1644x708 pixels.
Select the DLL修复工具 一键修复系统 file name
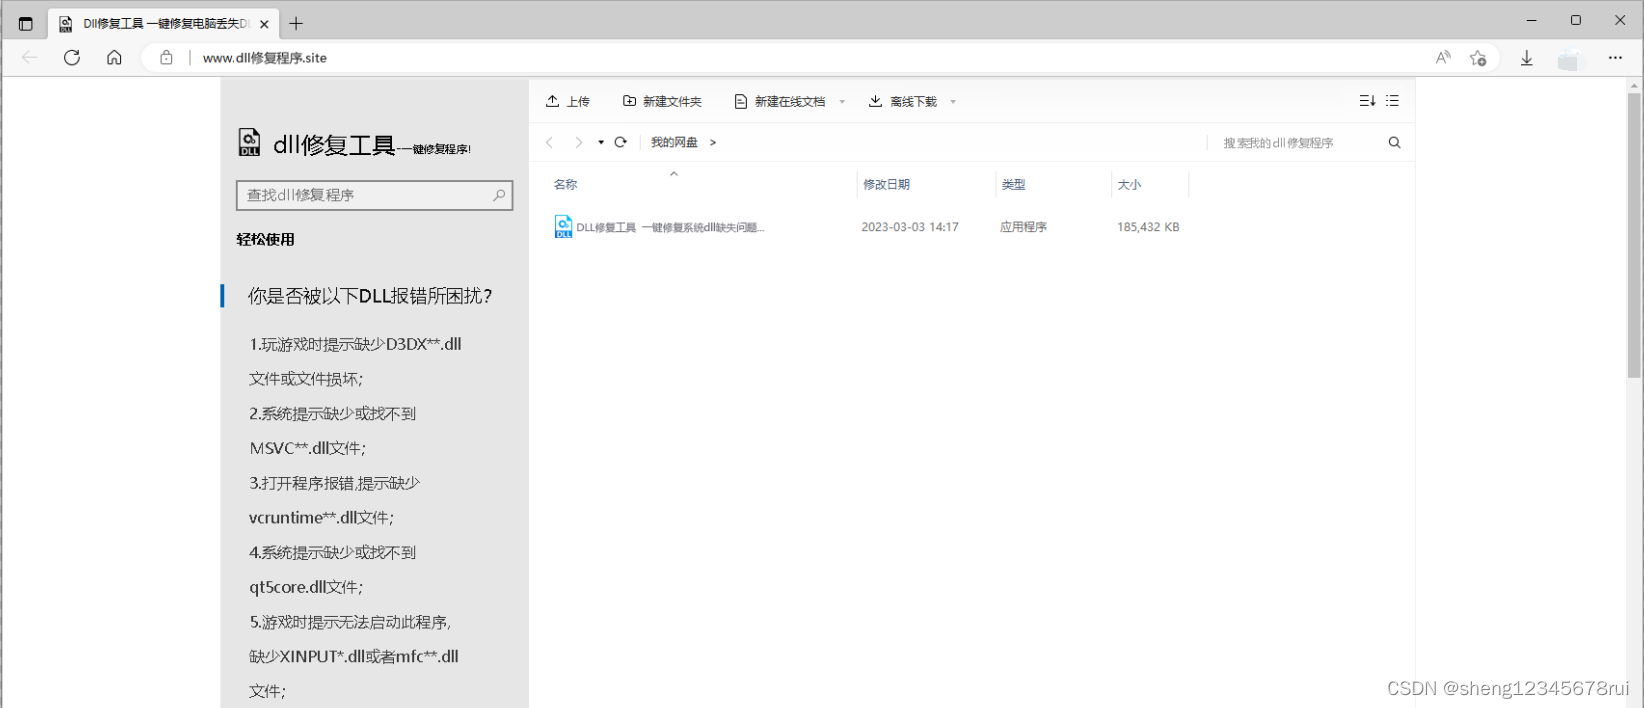[670, 228]
